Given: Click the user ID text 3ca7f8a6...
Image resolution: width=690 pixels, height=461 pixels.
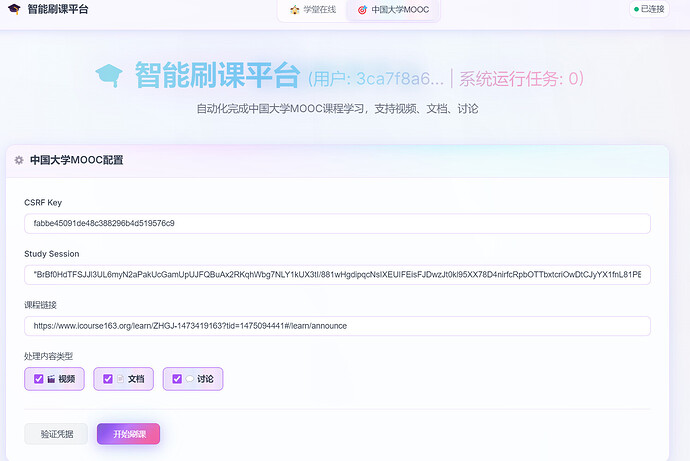Looking at the screenshot, I should click(x=400, y=79).
